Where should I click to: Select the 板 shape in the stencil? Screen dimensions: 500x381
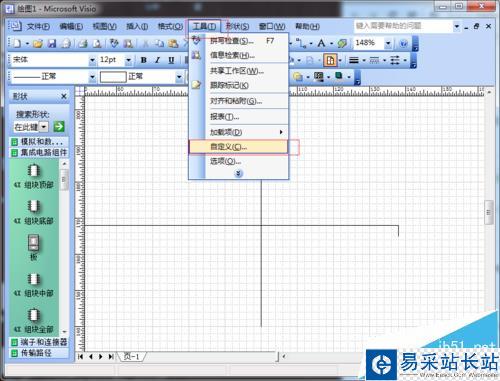[33, 247]
